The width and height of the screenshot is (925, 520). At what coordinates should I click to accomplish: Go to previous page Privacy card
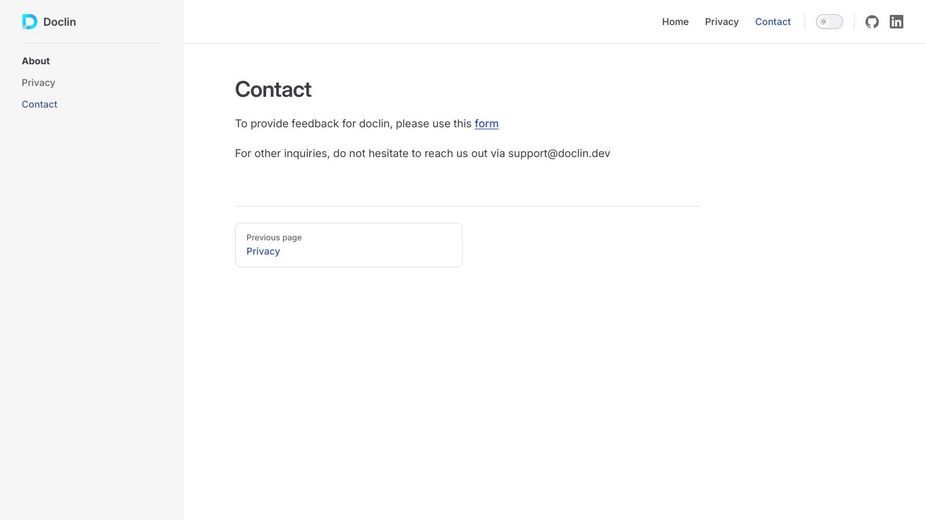[349, 245]
